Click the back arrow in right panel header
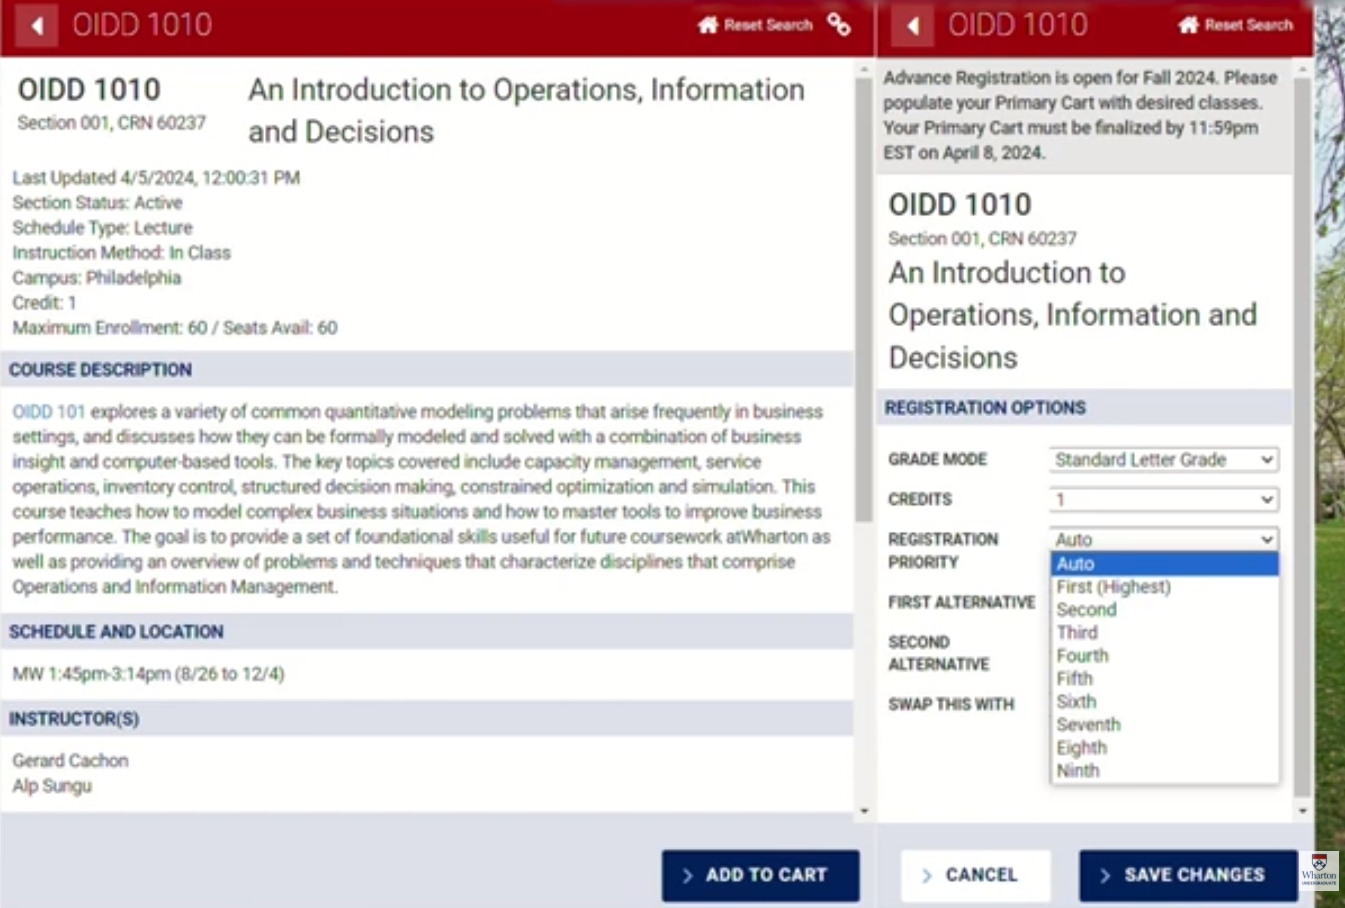The image size is (1345, 908). pyautogui.click(x=913, y=25)
